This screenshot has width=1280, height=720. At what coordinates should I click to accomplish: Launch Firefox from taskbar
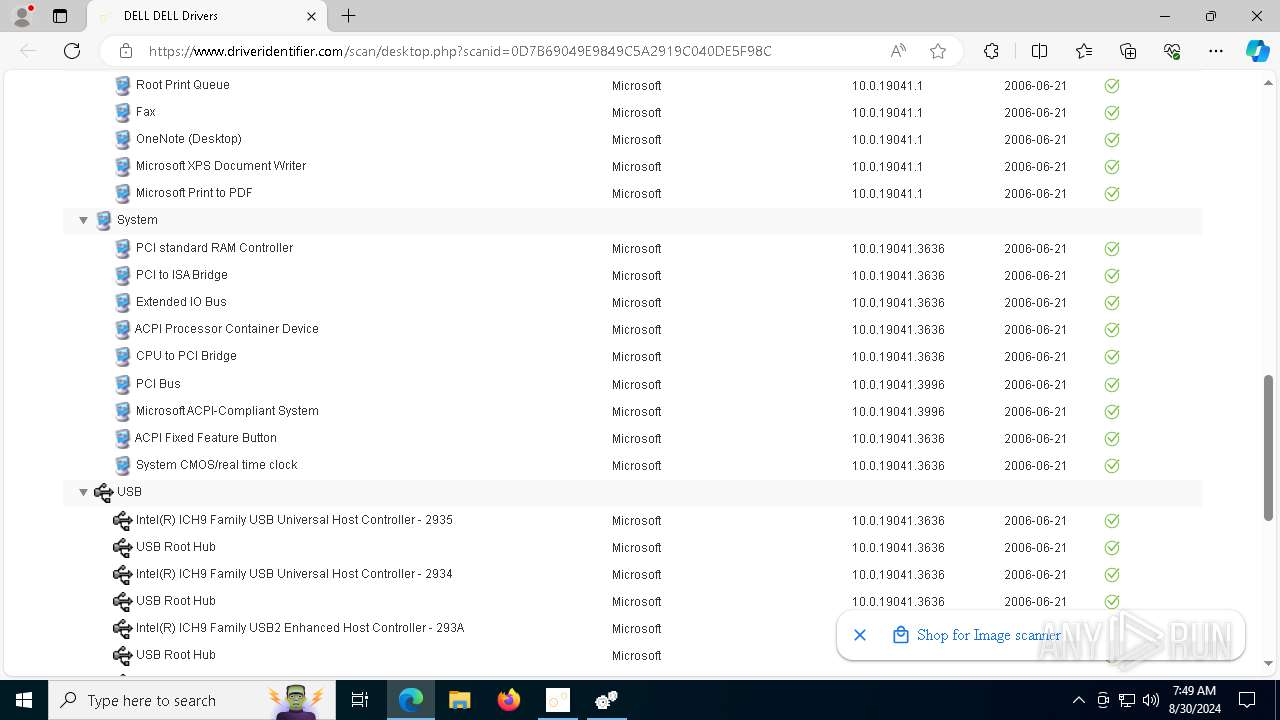point(509,700)
